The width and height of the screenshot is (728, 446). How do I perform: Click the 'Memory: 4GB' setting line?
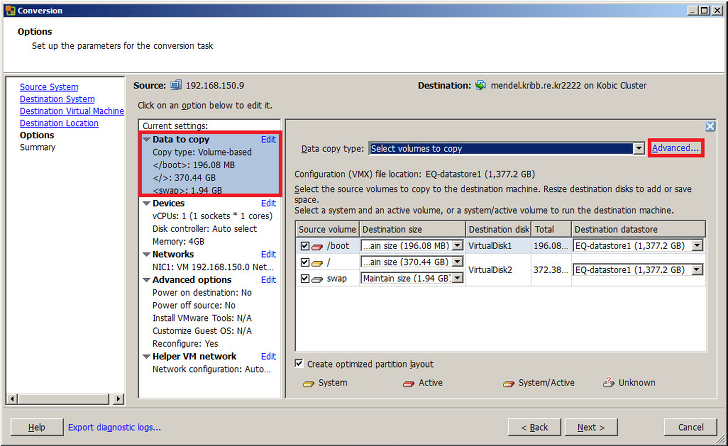(178, 241)
